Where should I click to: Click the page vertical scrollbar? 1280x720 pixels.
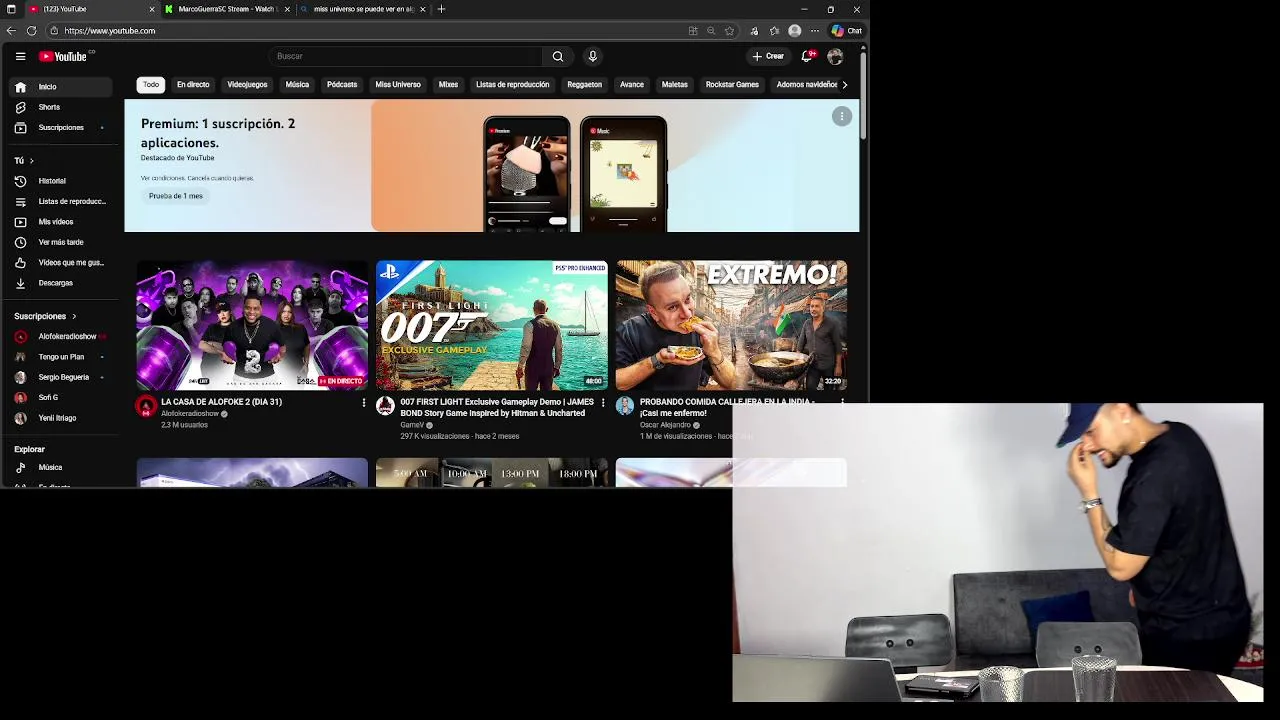click(863, 95)
